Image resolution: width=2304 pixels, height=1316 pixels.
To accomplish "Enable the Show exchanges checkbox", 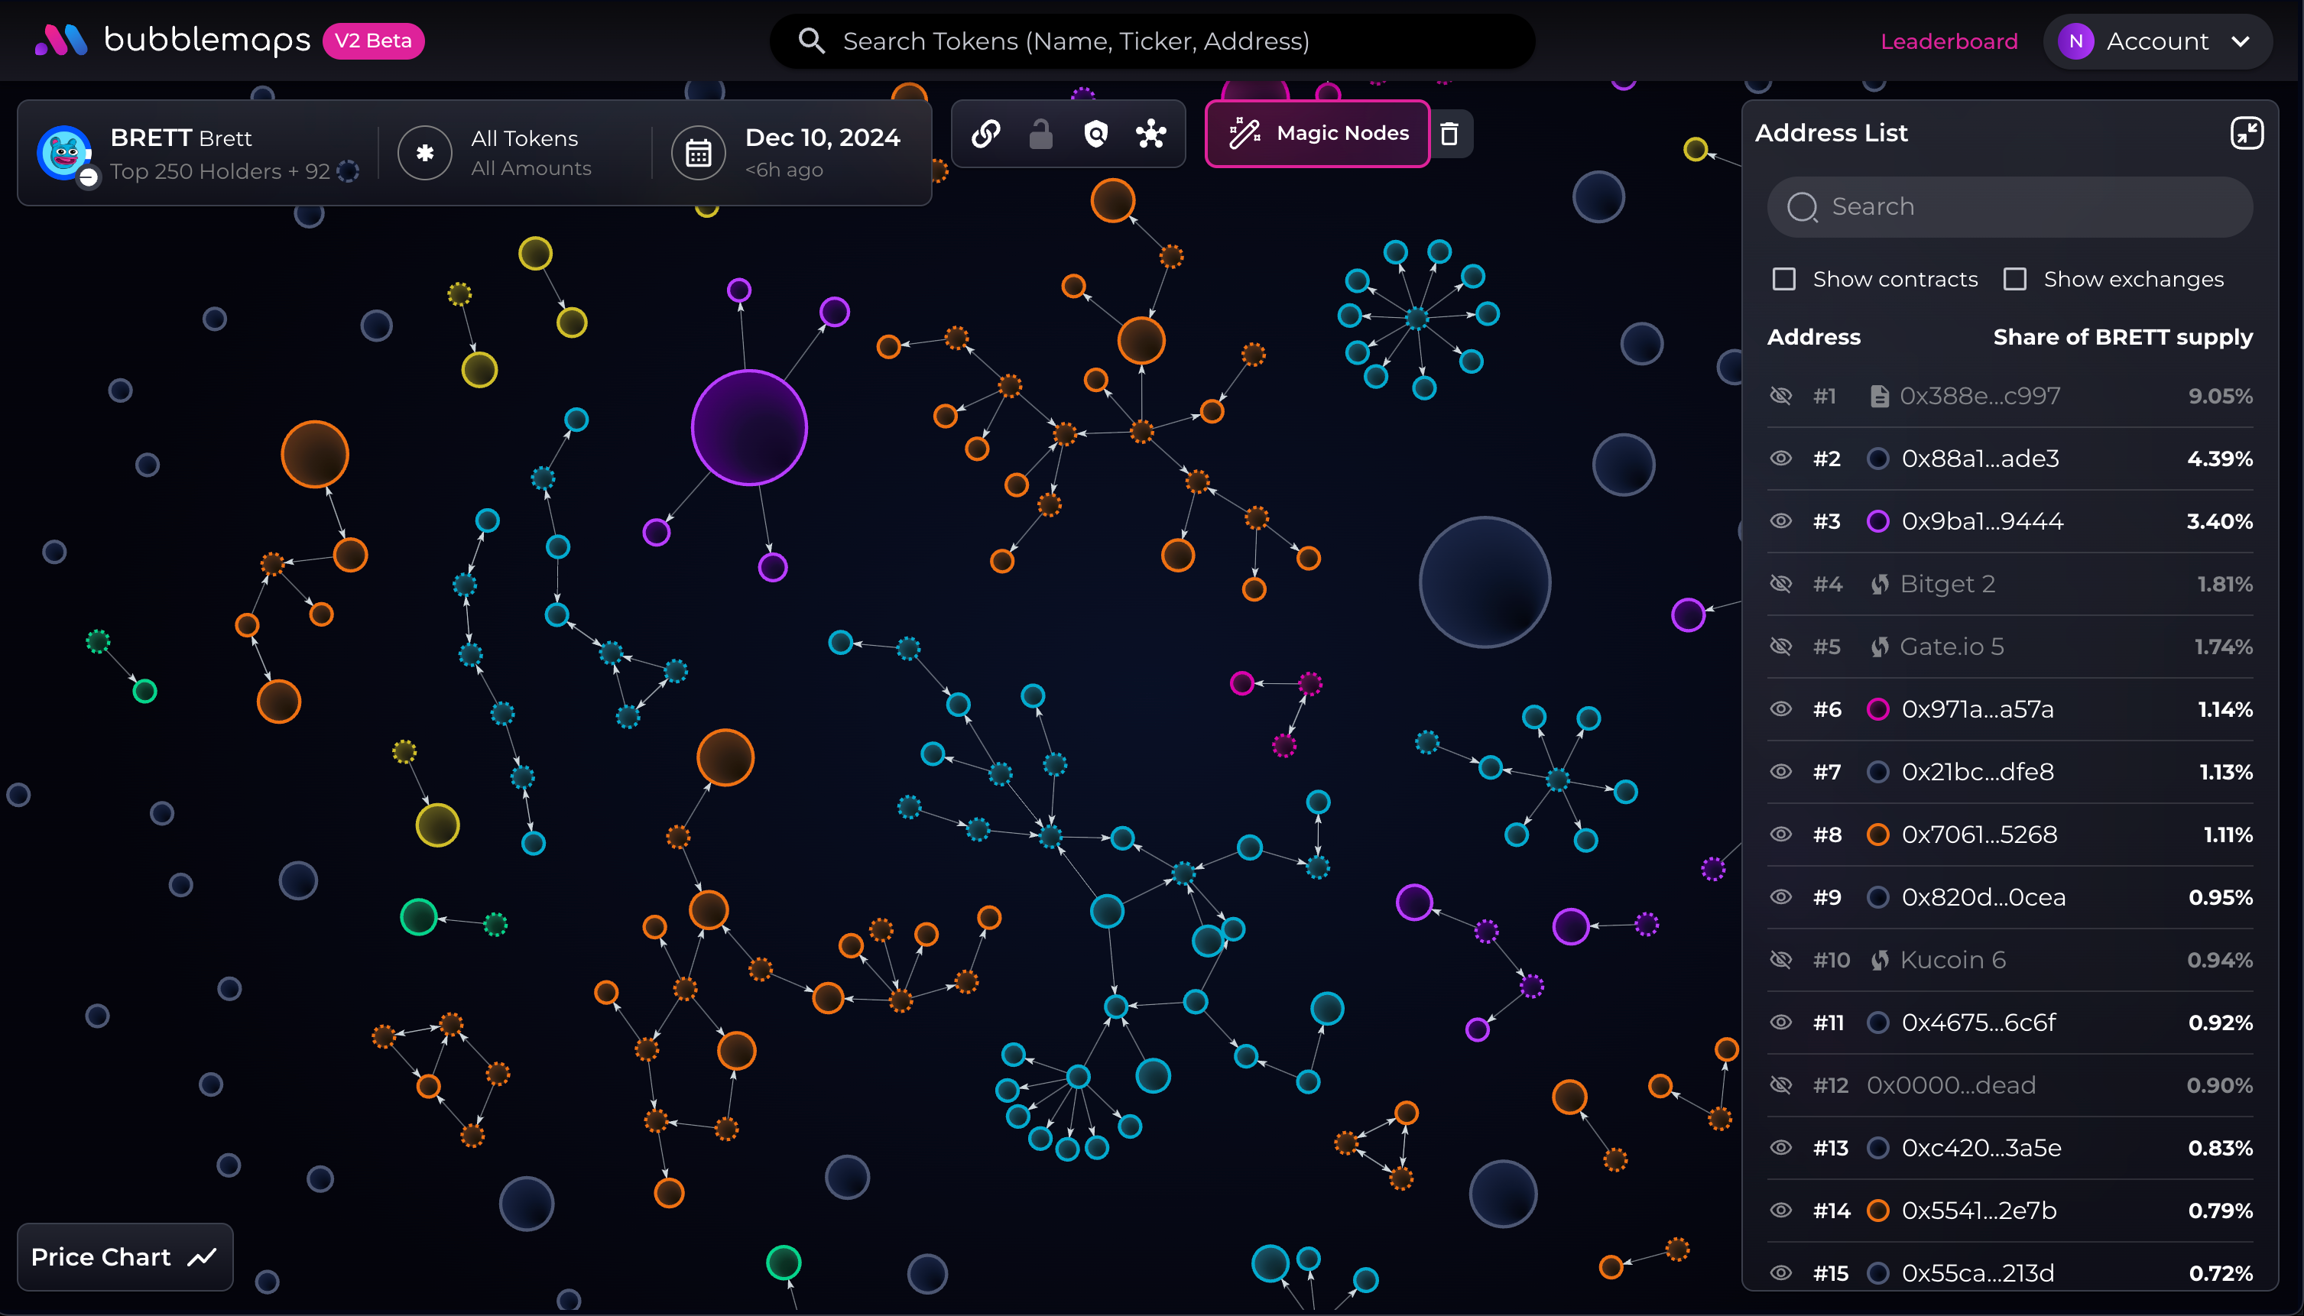I will point(2015,279).
